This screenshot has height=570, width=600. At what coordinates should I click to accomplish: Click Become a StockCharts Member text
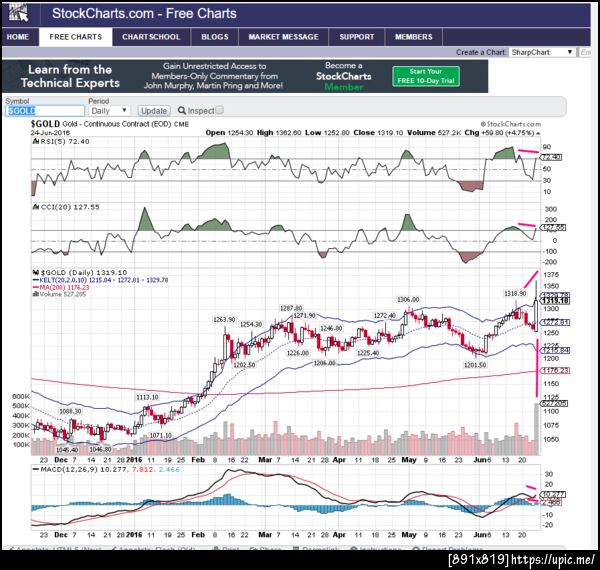(x=344, y=76)
